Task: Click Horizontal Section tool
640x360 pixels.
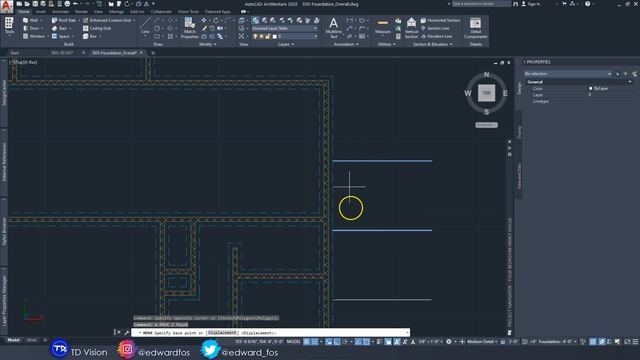Action: click(440, 20)
